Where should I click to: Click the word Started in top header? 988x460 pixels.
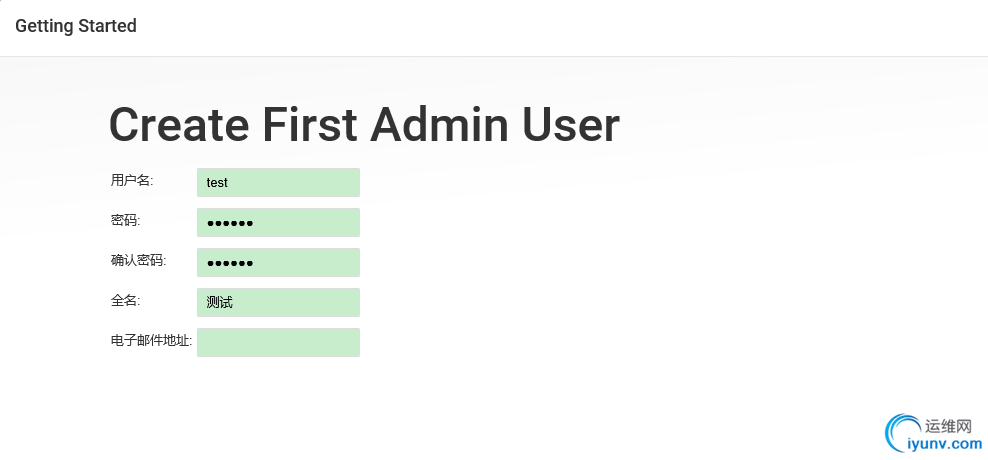106,26
